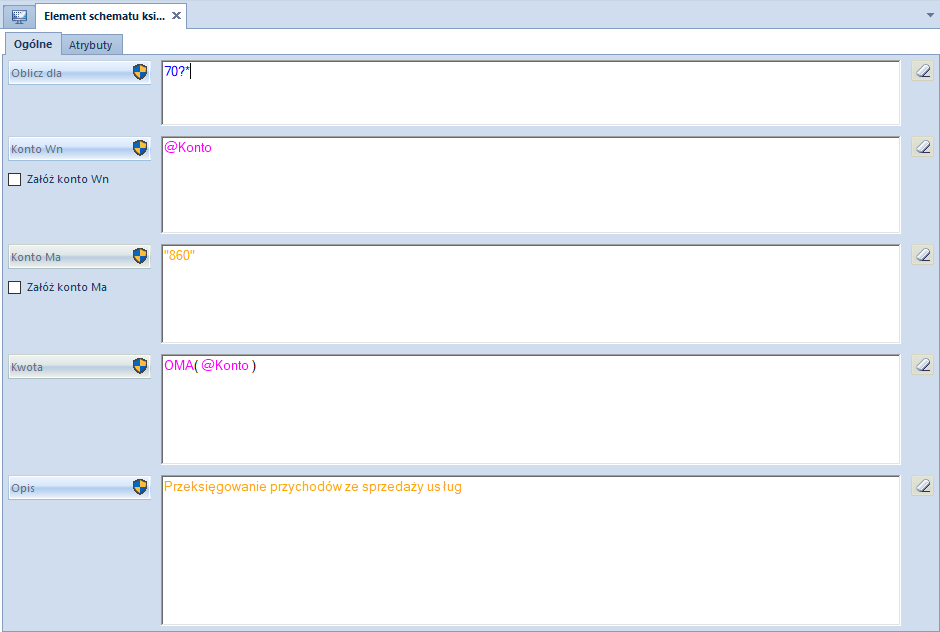940x632 pixels.
Task: Clear the Konto Wn field with eraser
Action: tap(923, 146)
